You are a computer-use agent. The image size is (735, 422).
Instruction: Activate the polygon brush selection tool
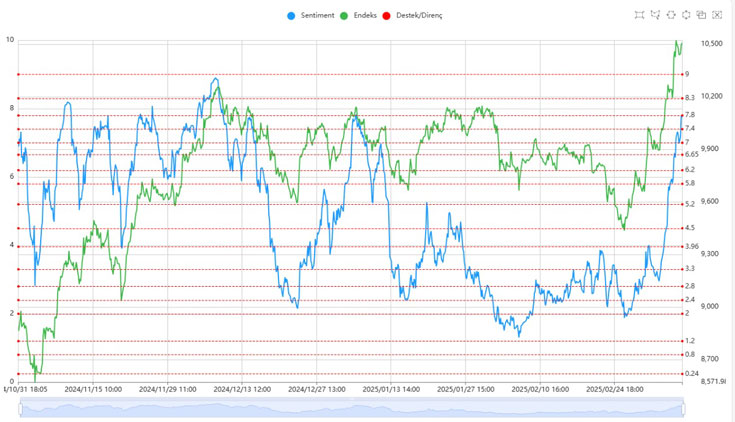[655, 15]
